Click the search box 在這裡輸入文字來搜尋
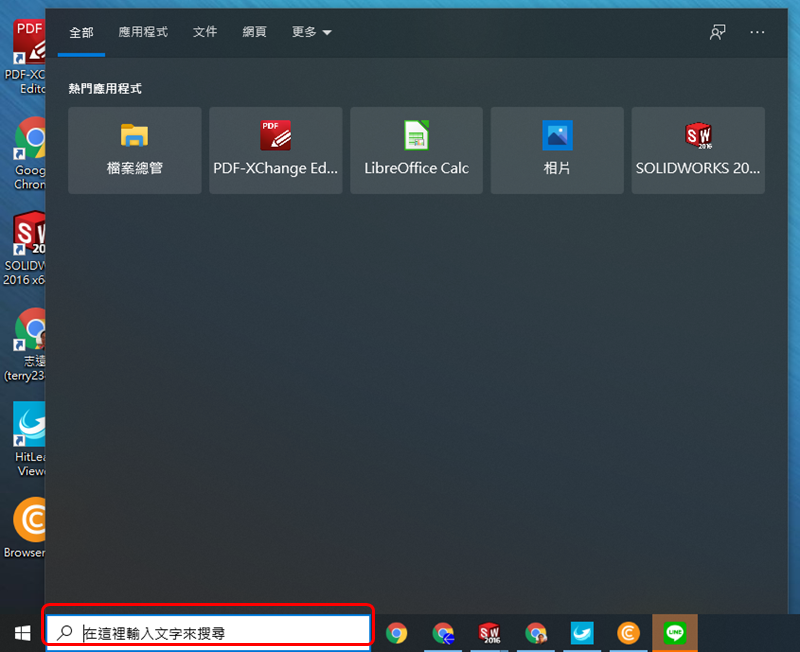Viewport: 800px width, 652px height. (x=208, y=633)
